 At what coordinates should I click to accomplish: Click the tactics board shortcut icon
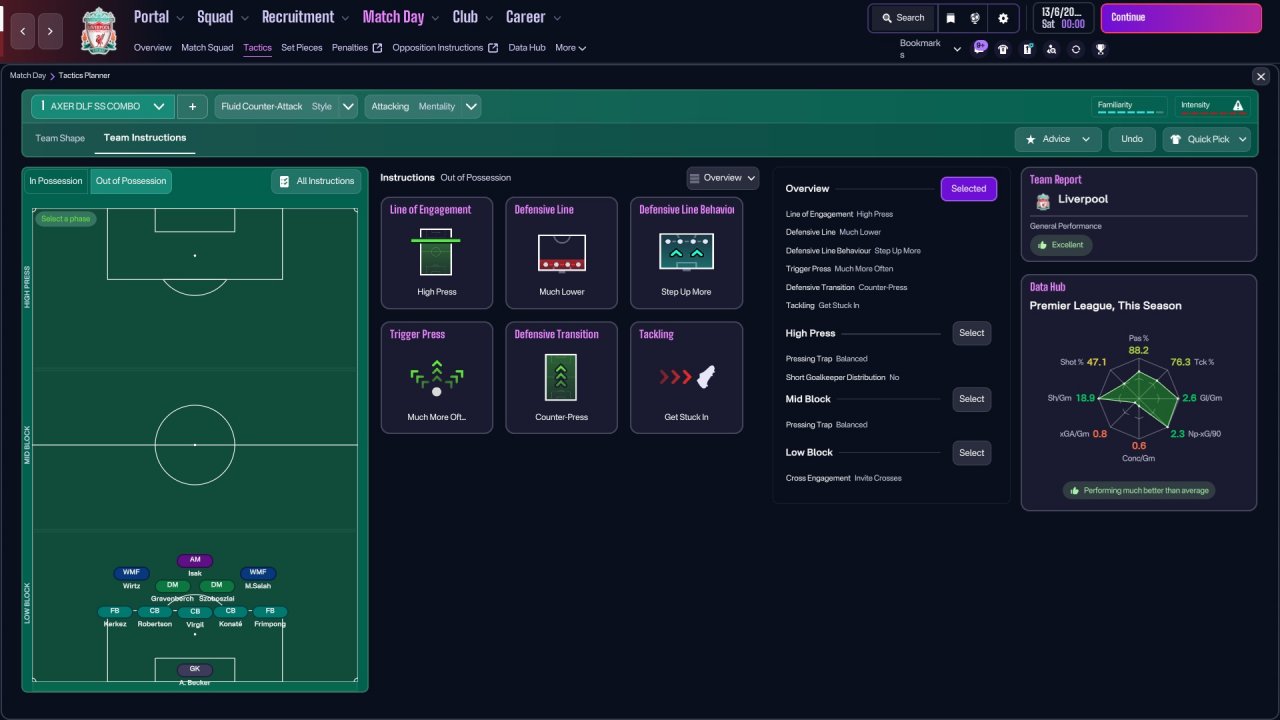(1027, 49)
